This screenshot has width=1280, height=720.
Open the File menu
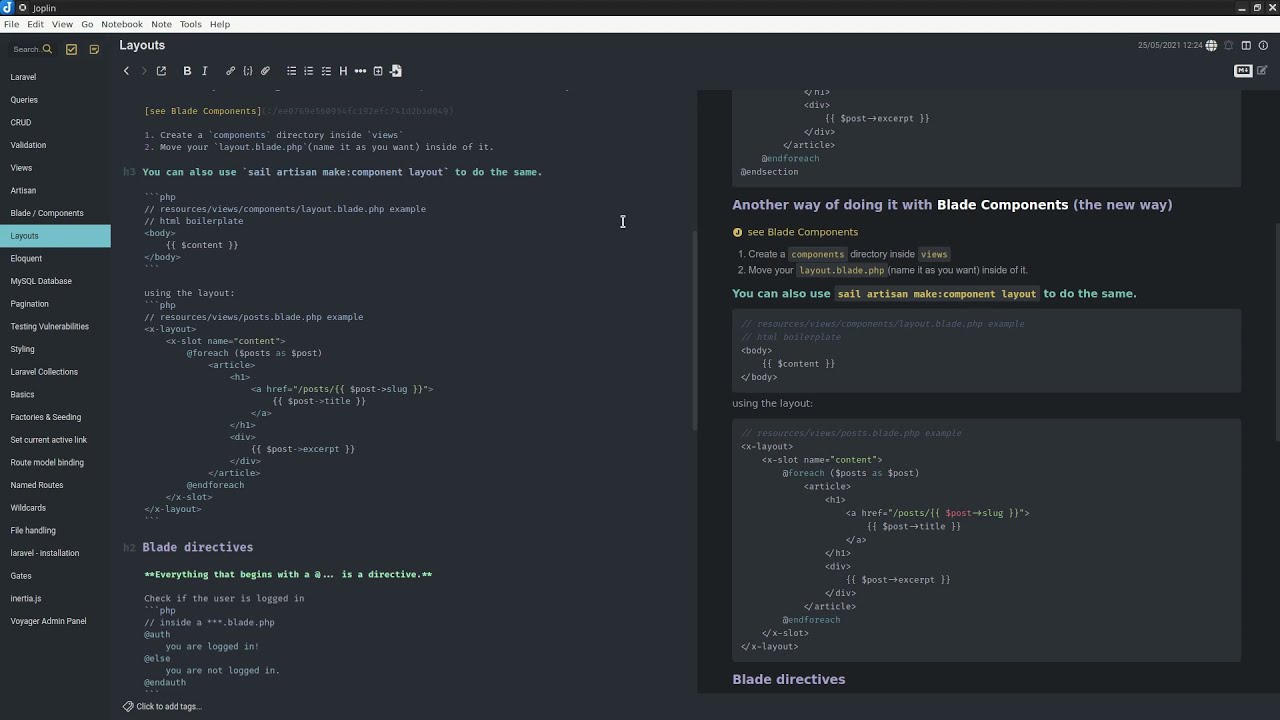pos(11,24)
